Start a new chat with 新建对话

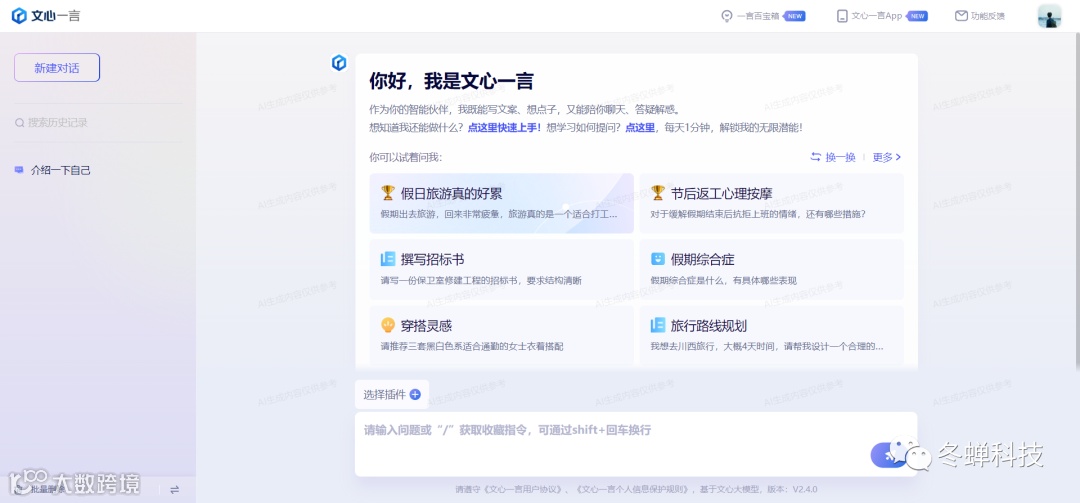coord(57,68)
